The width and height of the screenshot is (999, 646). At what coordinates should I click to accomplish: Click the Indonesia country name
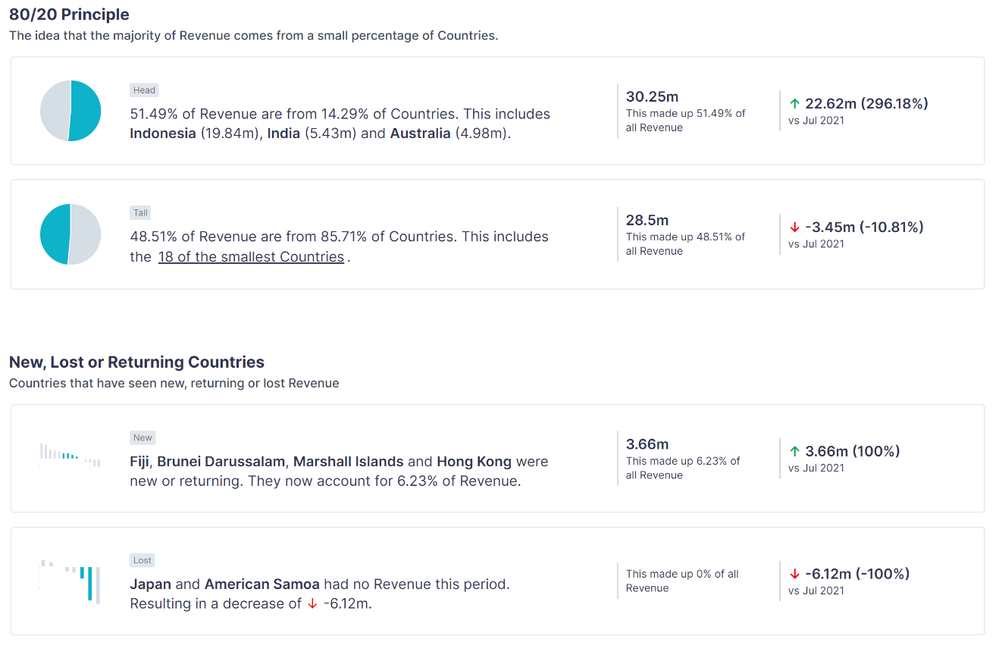coord(163,134)
